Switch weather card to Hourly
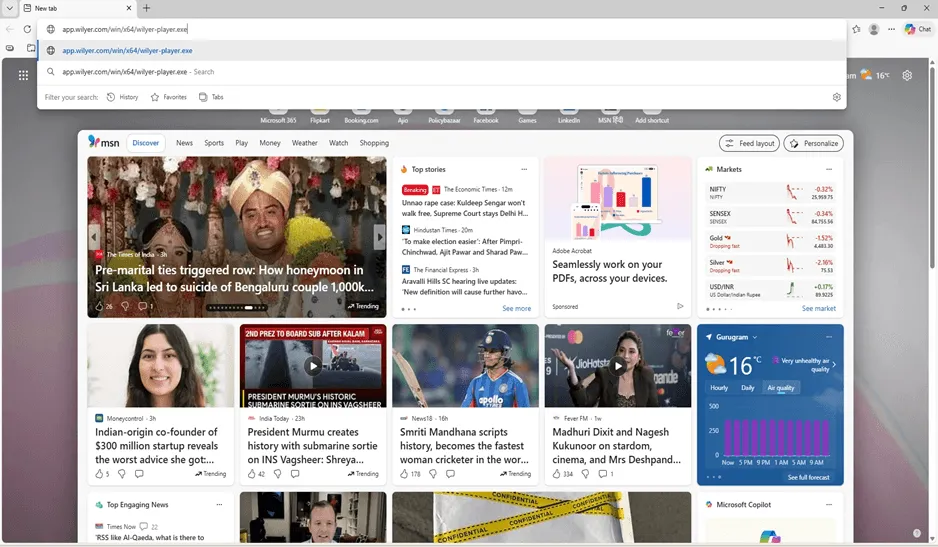This screenshot has height=547, width=938. [718, 388]
